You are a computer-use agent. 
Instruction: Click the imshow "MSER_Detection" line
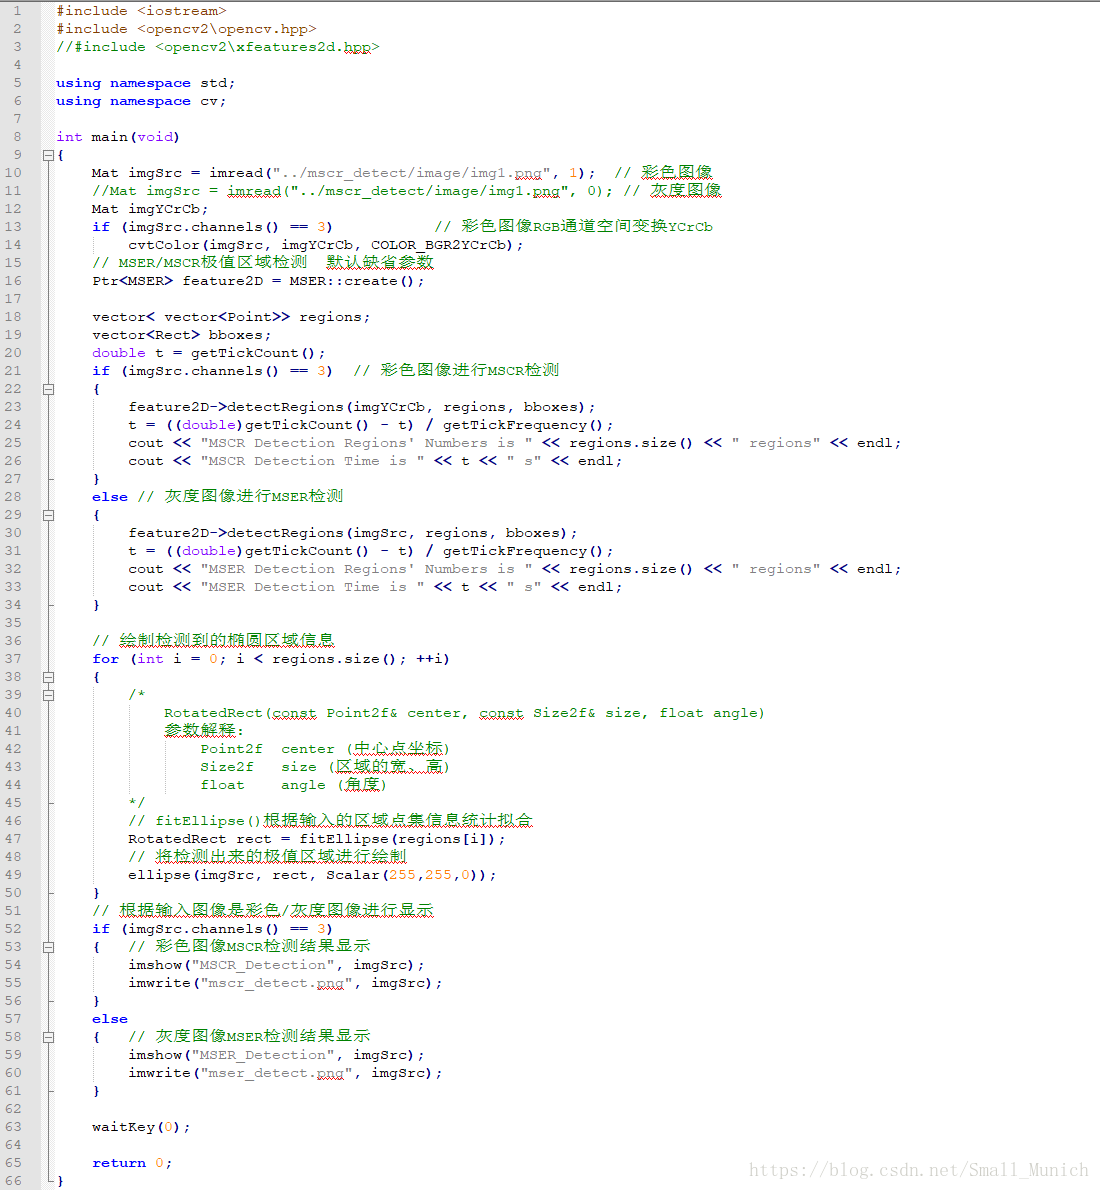pyautogui.click(x=276, y=1055)
